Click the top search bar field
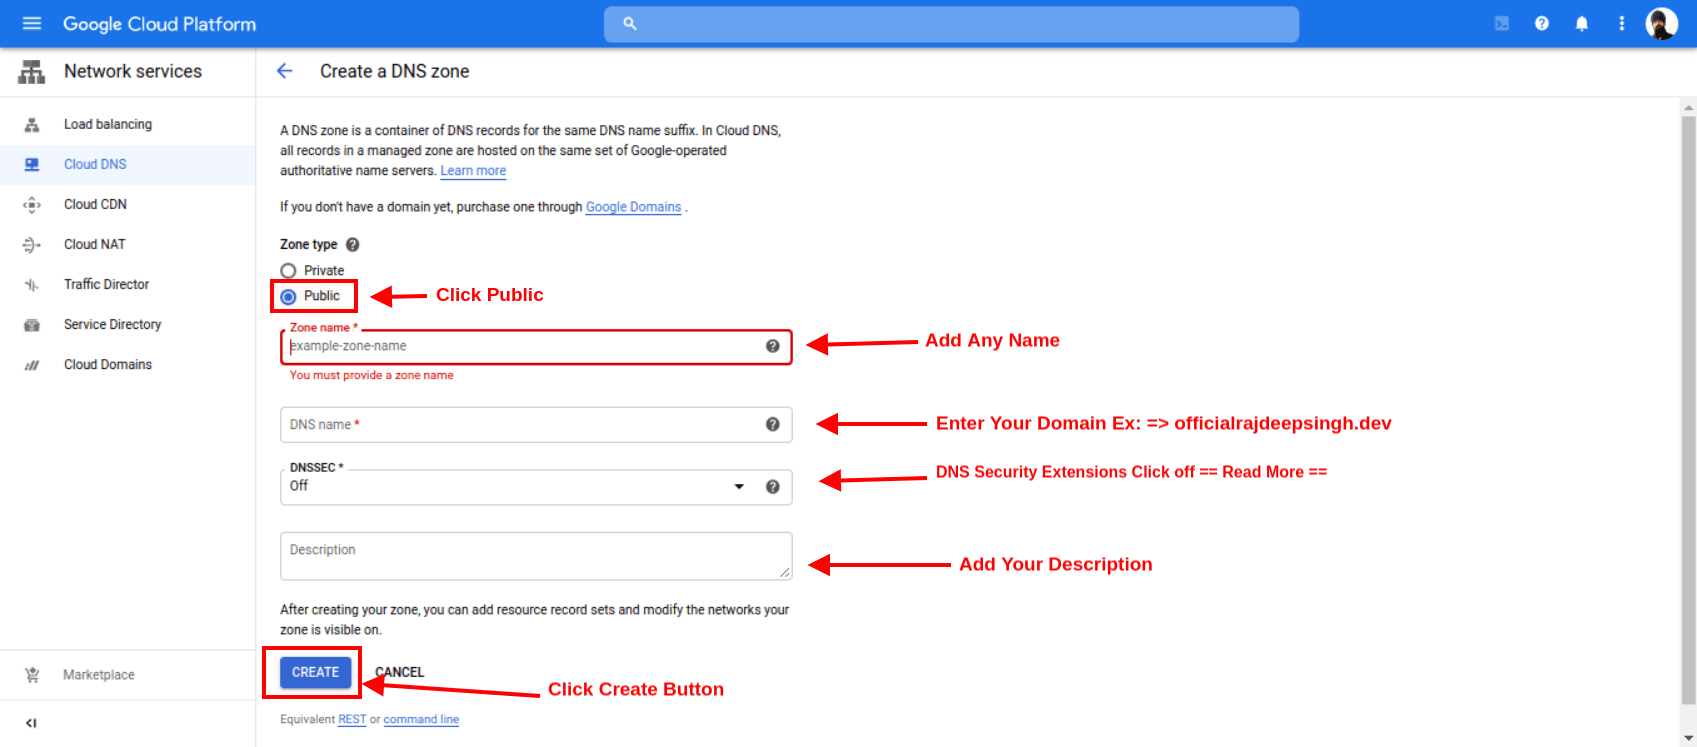Screen dimensions: 1697x747 click(951, 24)
